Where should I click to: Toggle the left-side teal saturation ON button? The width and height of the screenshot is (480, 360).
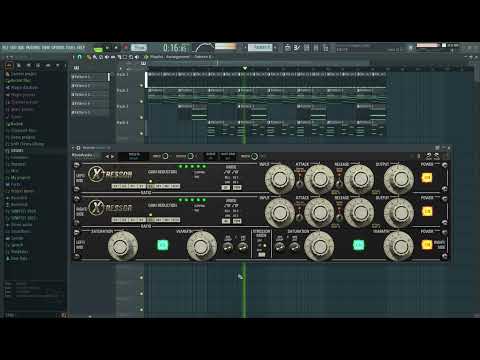[163, 245]
